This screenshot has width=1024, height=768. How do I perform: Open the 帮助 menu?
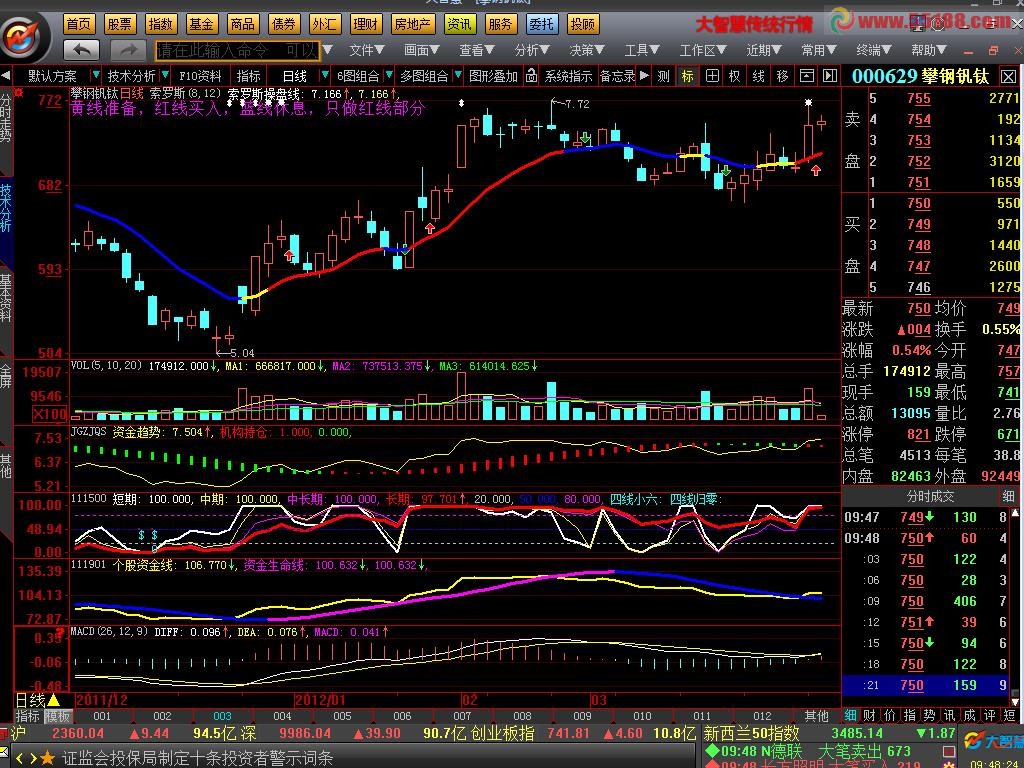929,50
